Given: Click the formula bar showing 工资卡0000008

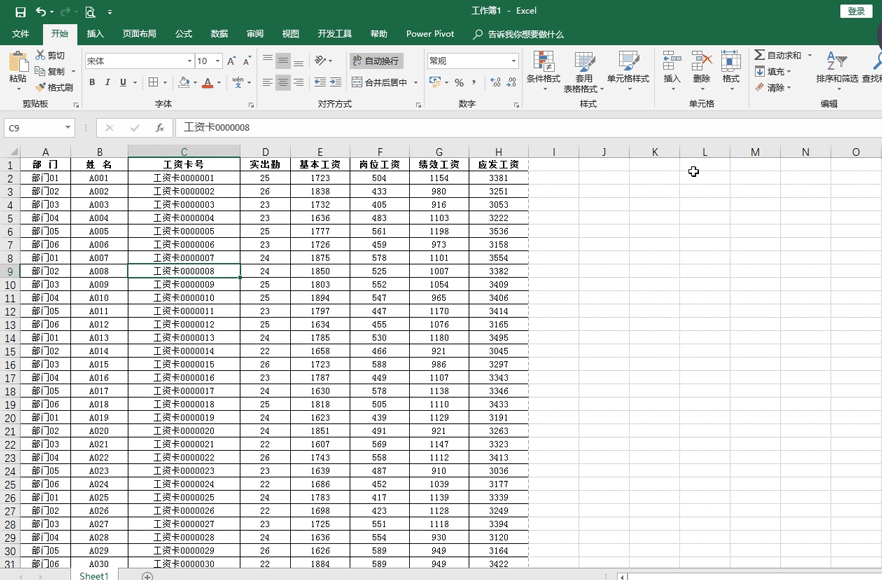Looking at the screenshot, I should [529, 128].
